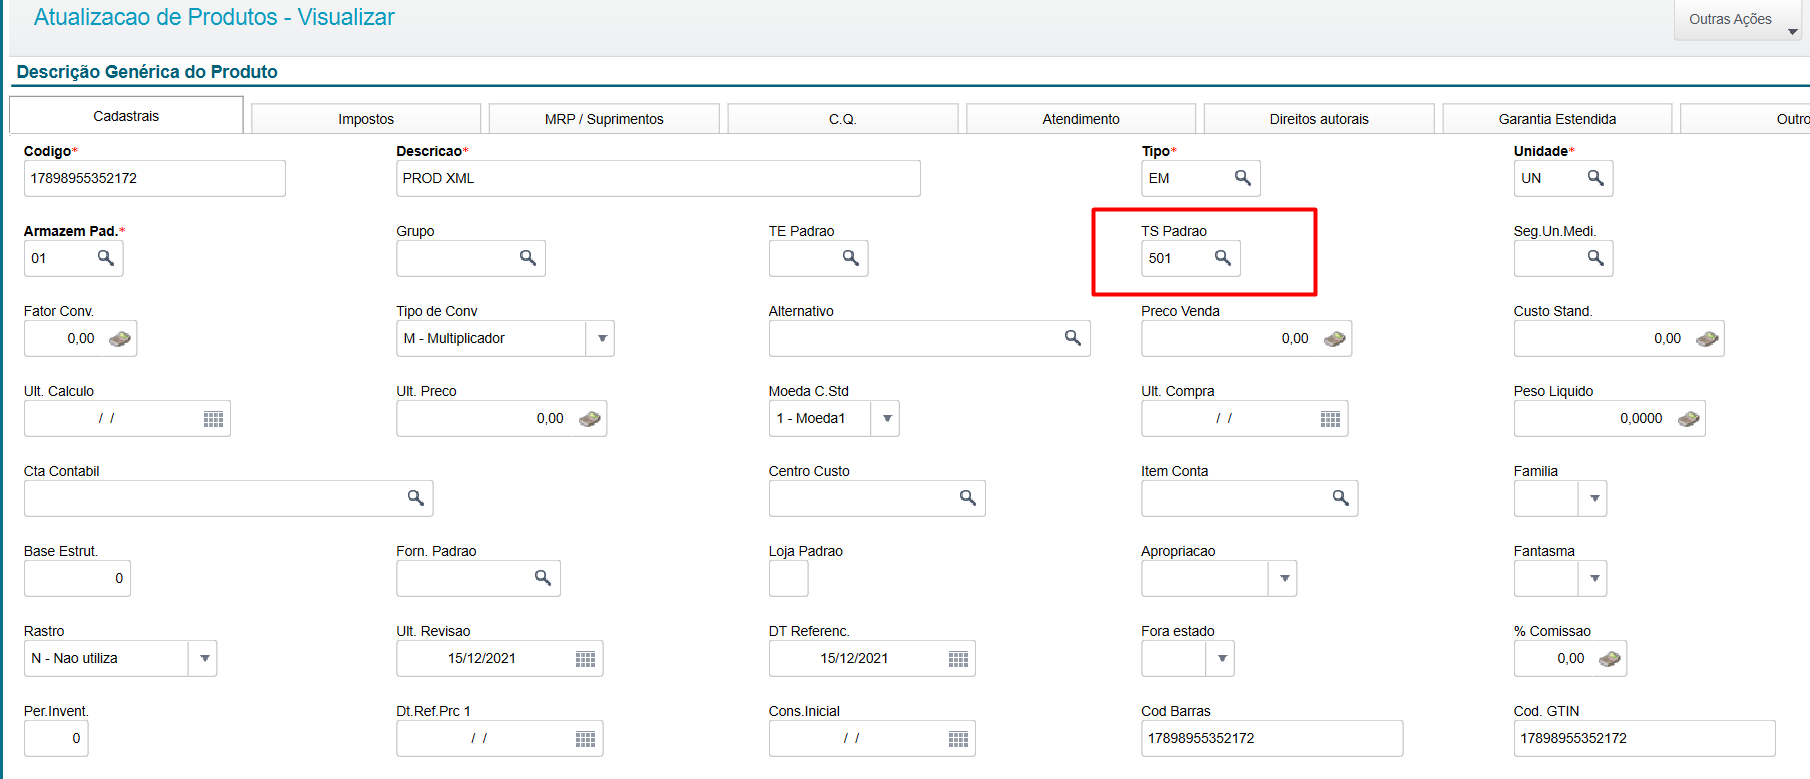Open the Centro Custo search lookup
This screenshot has width=1810, height=779.
tap(967, 498)
